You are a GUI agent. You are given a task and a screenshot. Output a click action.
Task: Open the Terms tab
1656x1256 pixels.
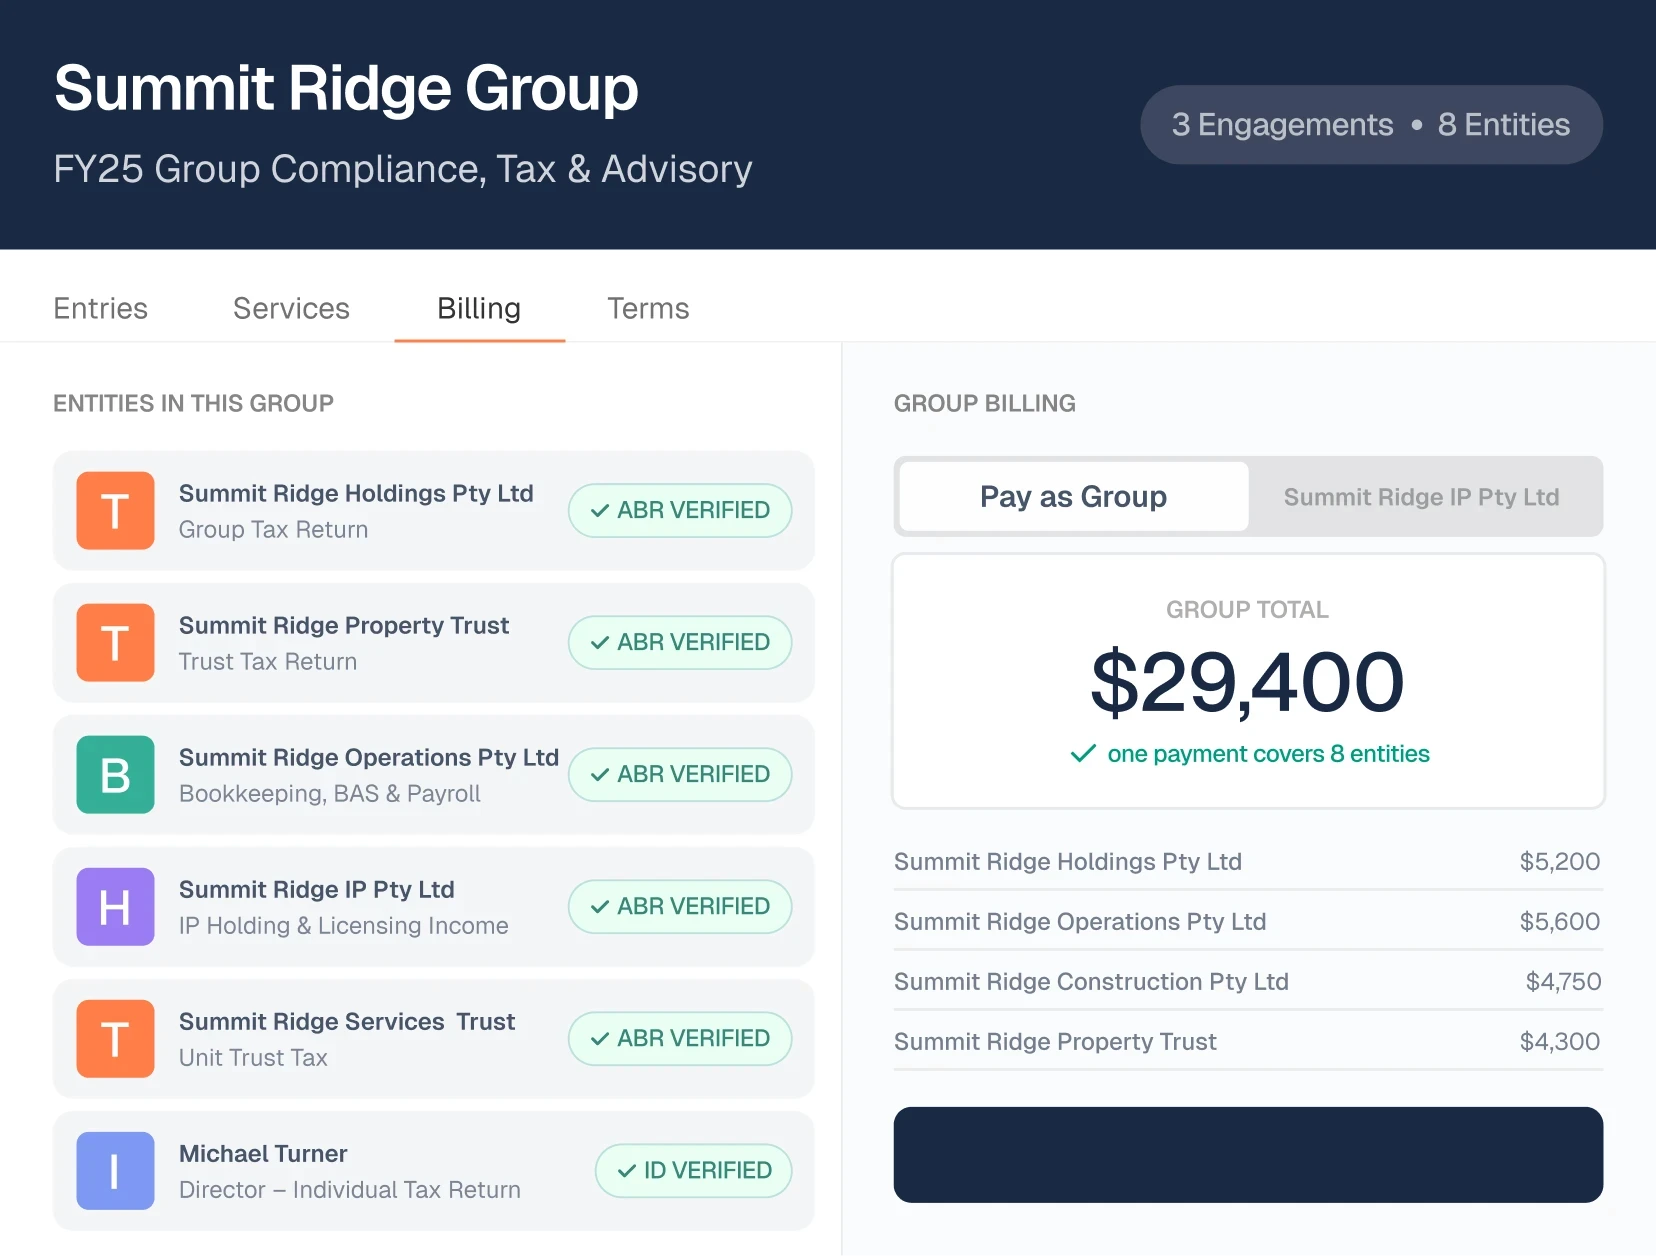click(x=648, y=308)
